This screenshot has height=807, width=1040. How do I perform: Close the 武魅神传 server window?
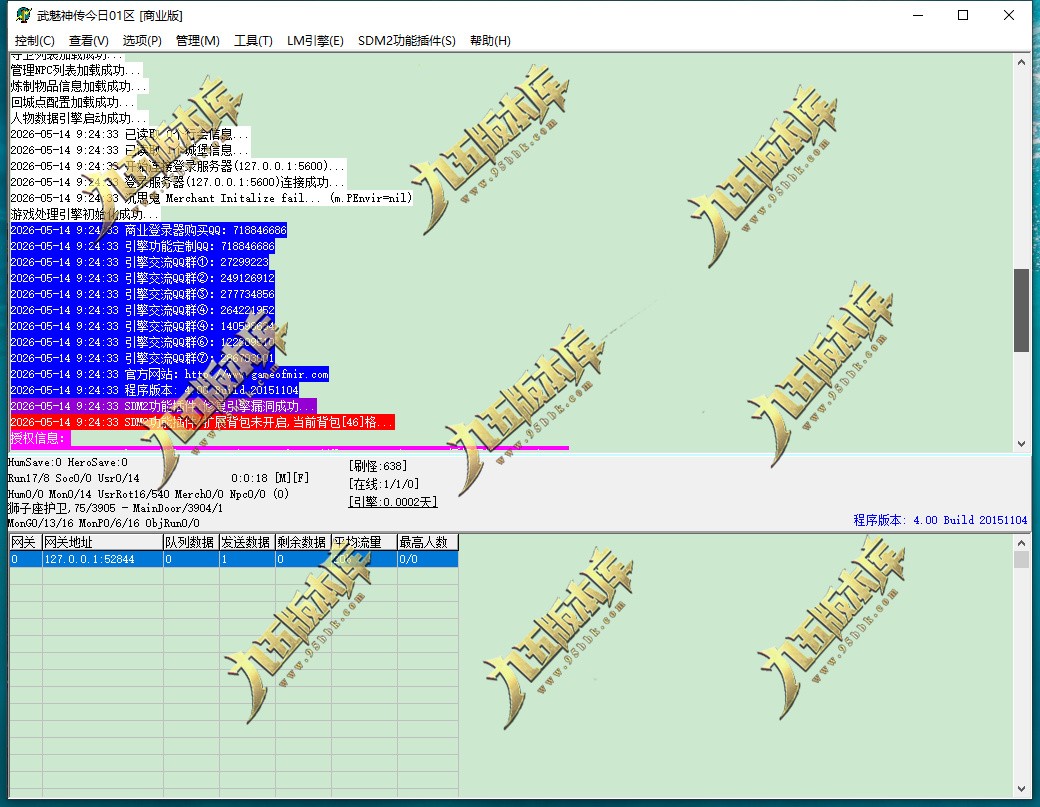pos(1008,15)
